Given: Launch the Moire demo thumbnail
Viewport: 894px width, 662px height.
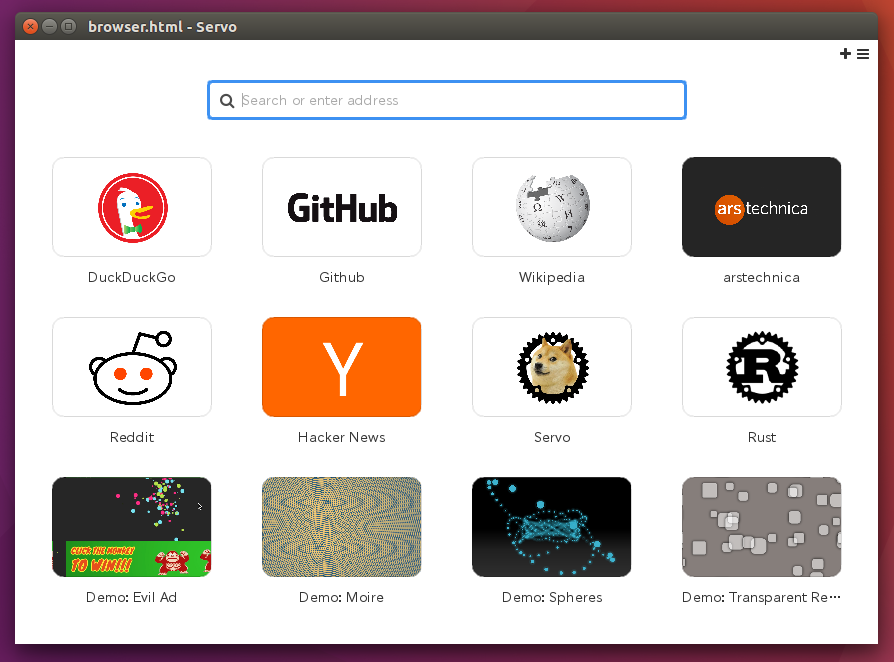Looking at the screenshot, I should click(x=342, y=527).
